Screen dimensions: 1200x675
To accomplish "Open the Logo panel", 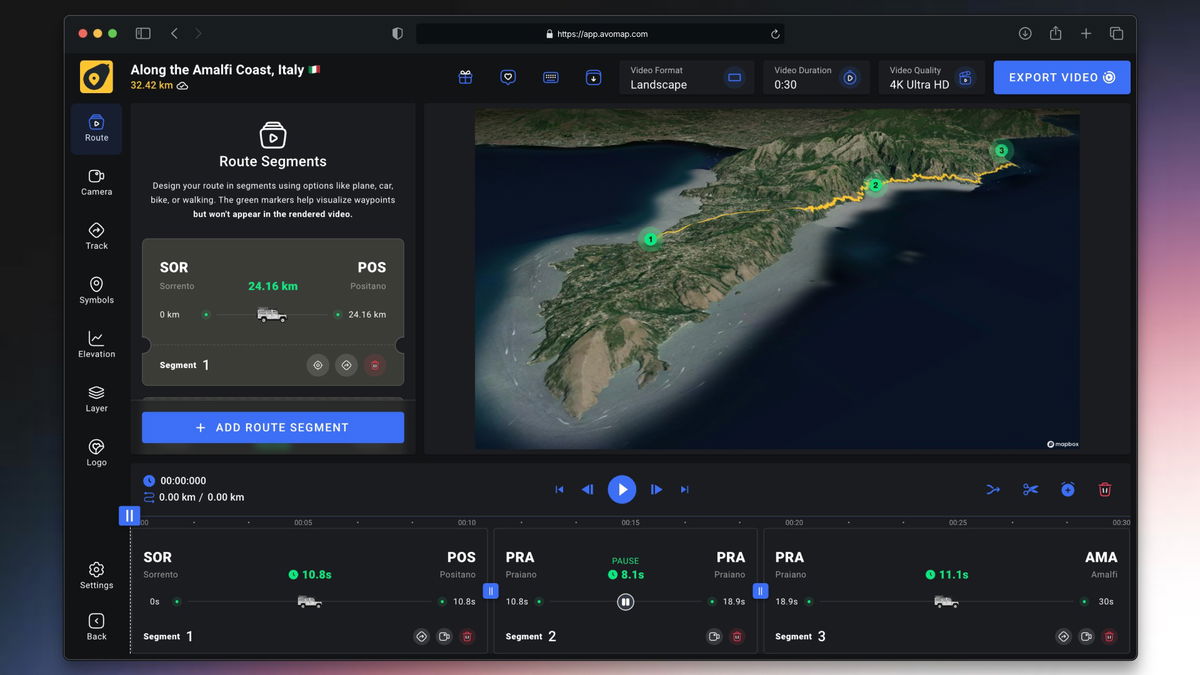I will pyautogui.click(x=96, y=452).
